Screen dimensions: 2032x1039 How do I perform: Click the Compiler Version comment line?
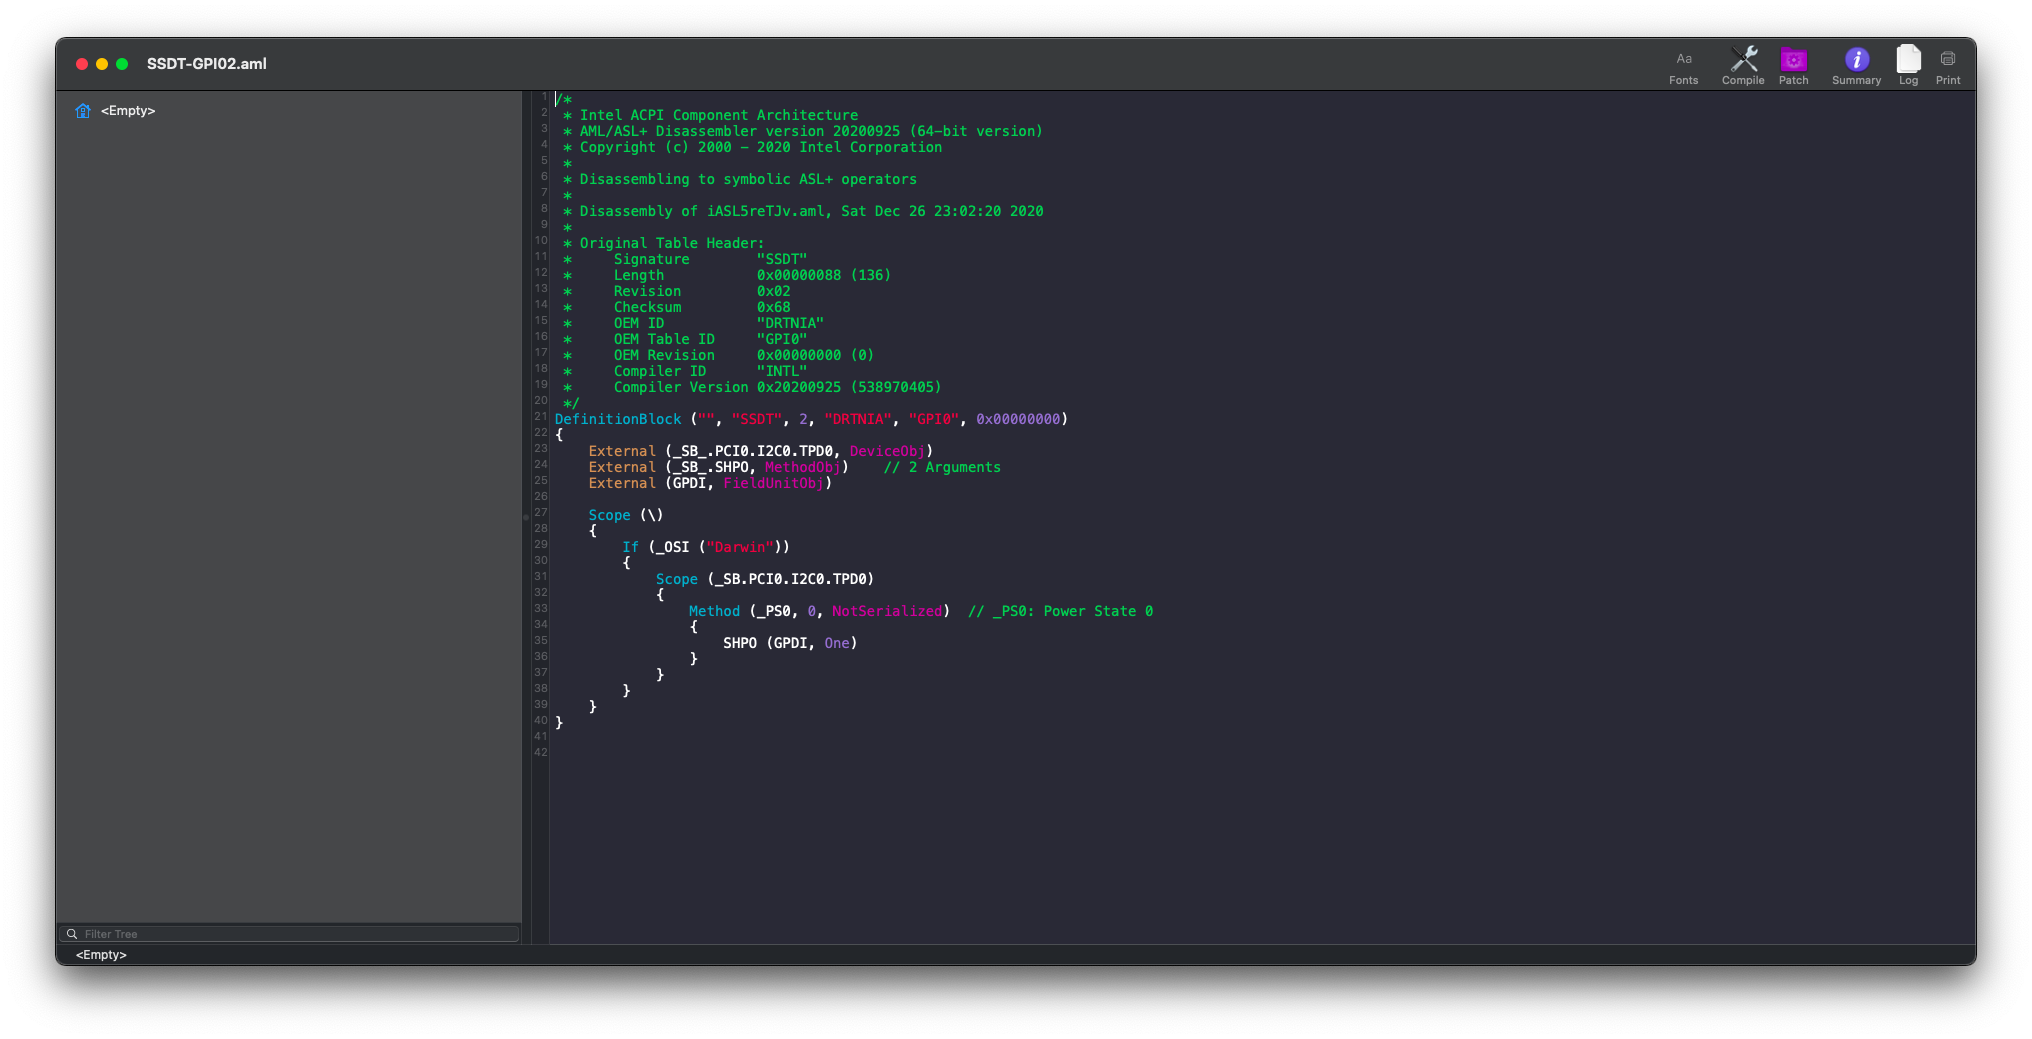[752, 387]
